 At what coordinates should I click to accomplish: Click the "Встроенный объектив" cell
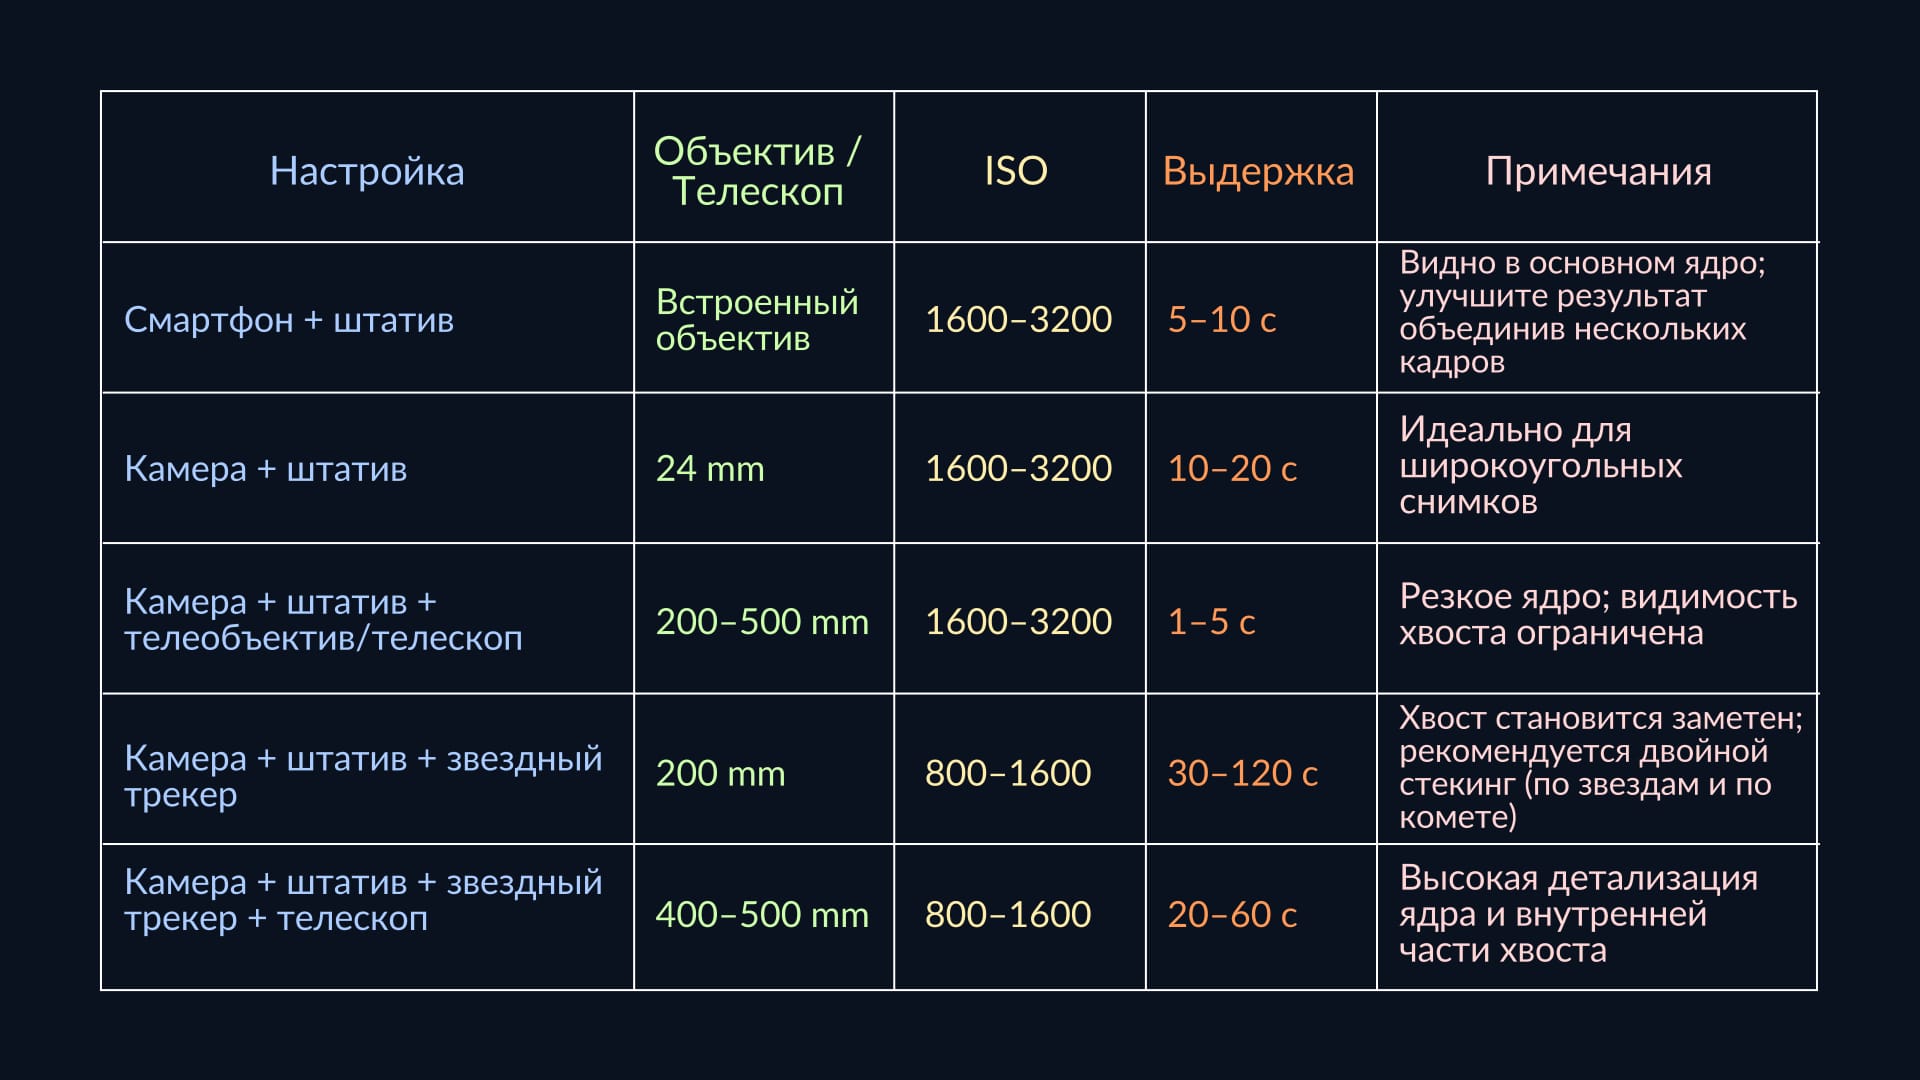[757, 320]
